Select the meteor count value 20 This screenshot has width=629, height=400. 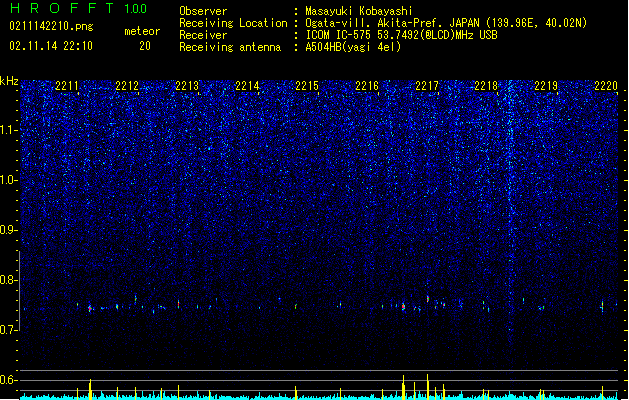pyautogui.click(x=145, y=46)
